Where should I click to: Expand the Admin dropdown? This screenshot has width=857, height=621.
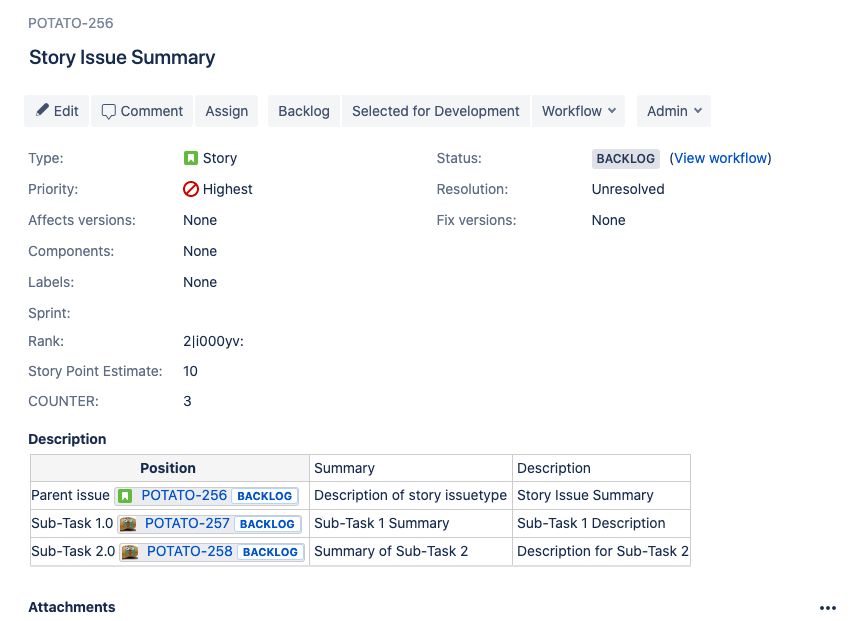[x=674, y=111]
